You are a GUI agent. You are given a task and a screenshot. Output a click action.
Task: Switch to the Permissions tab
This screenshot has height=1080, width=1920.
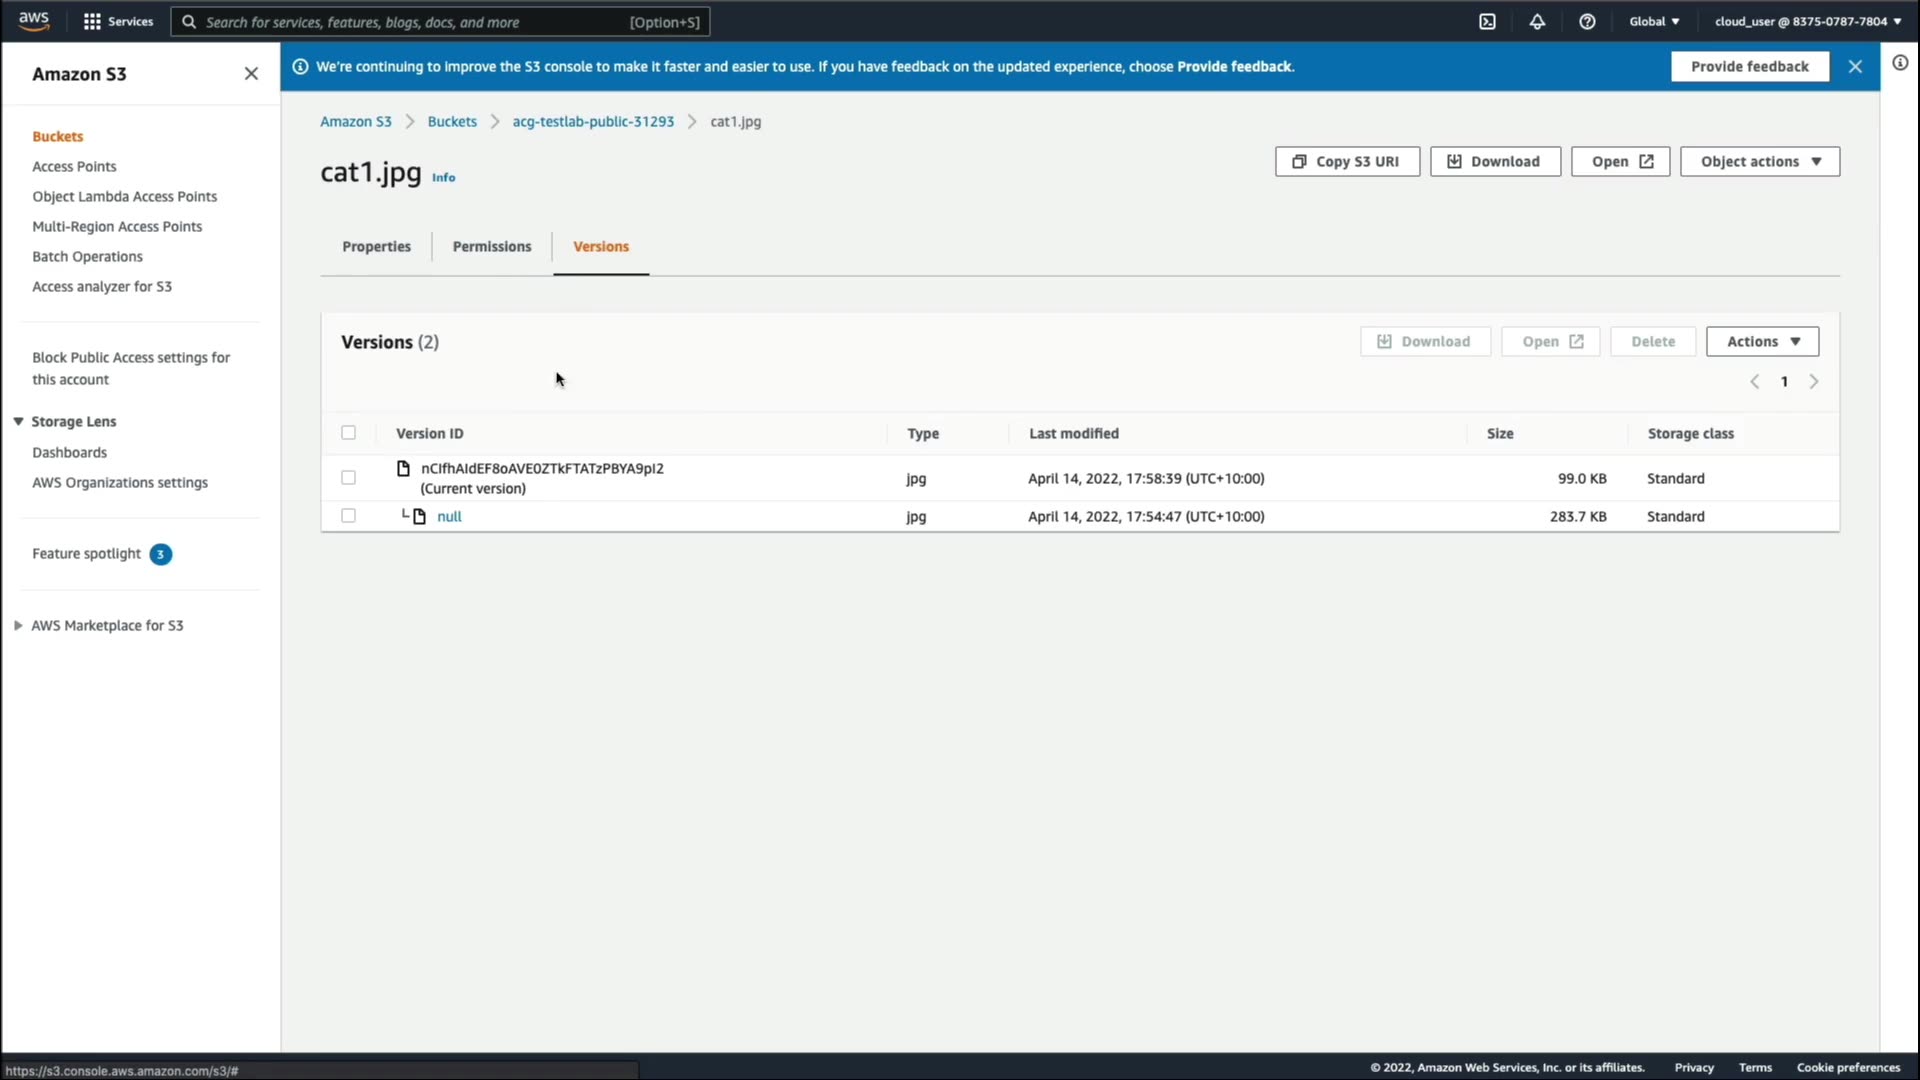pos(491,247)
